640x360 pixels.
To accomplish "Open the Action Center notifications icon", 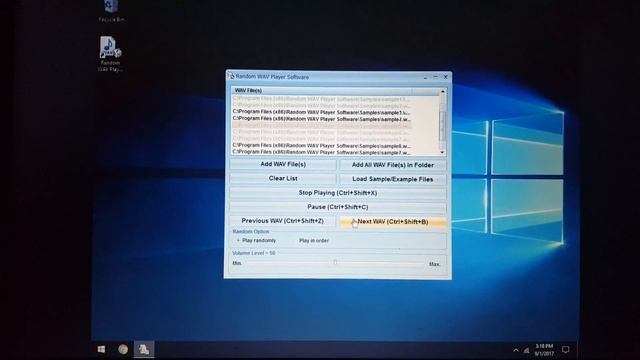I will click(x=565, y=350).
